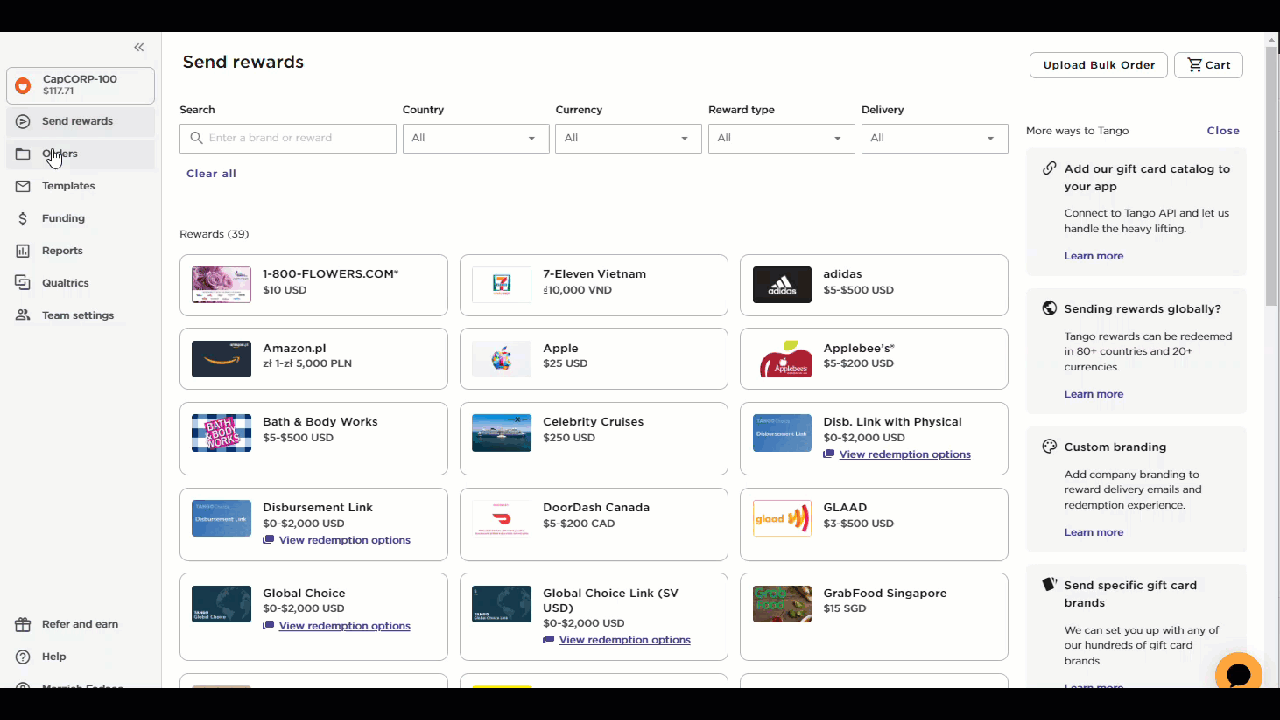
Task: Click Upload Bulk Order button
Action: pyautogui.click(x=1098, y=65)
